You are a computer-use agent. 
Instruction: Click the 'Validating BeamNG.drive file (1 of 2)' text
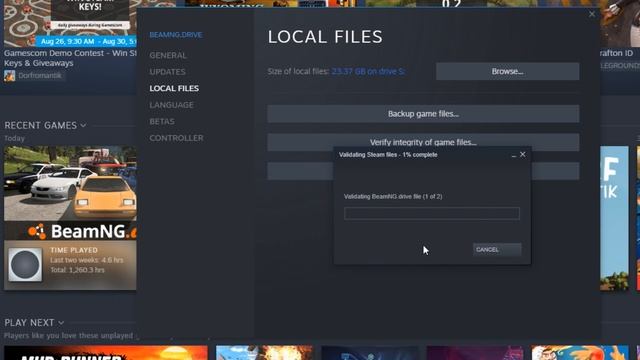coord(393,196)
